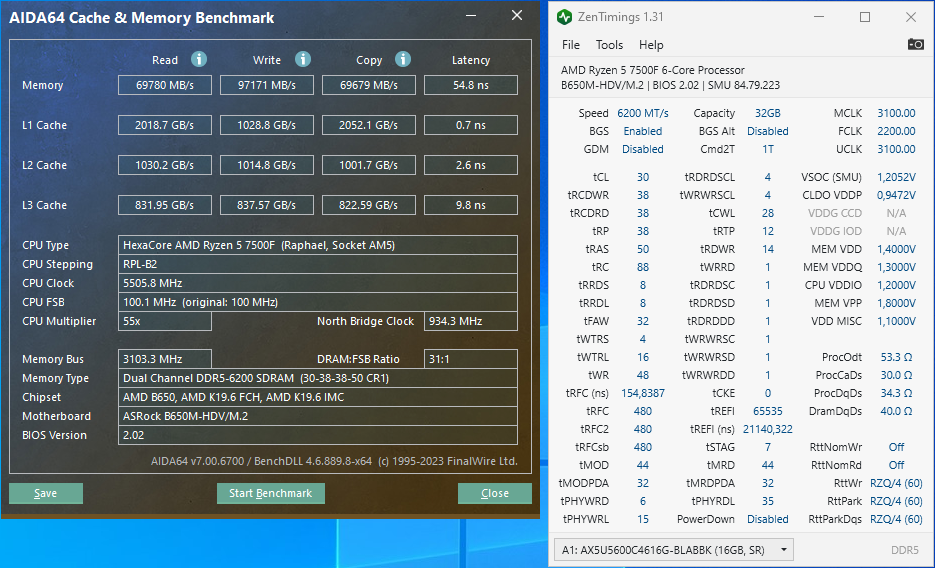Click CPU Multiplier field 55x
This screenshot has height=568, width=935.
click(x=165, y=321)
